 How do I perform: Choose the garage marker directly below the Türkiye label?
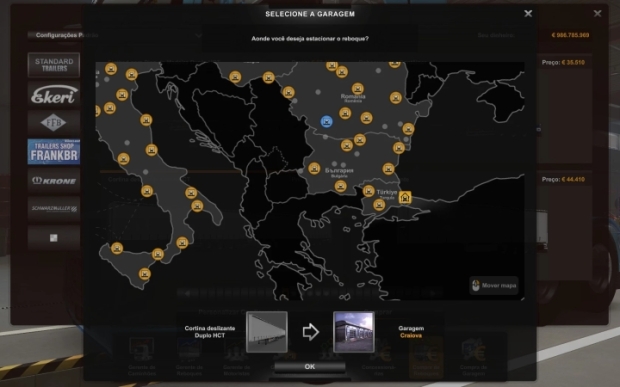tap(379, 205)
